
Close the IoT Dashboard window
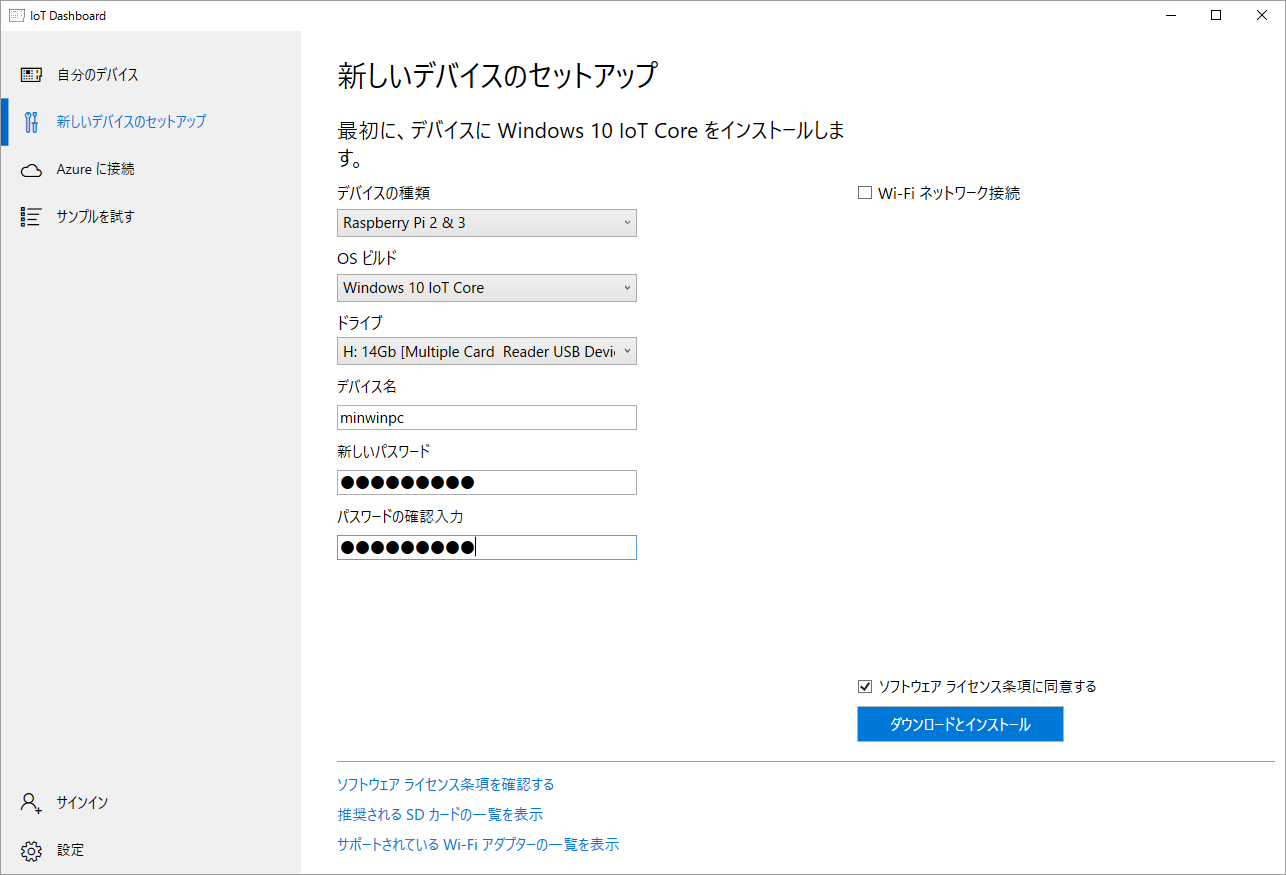[x=1262, y=15]
